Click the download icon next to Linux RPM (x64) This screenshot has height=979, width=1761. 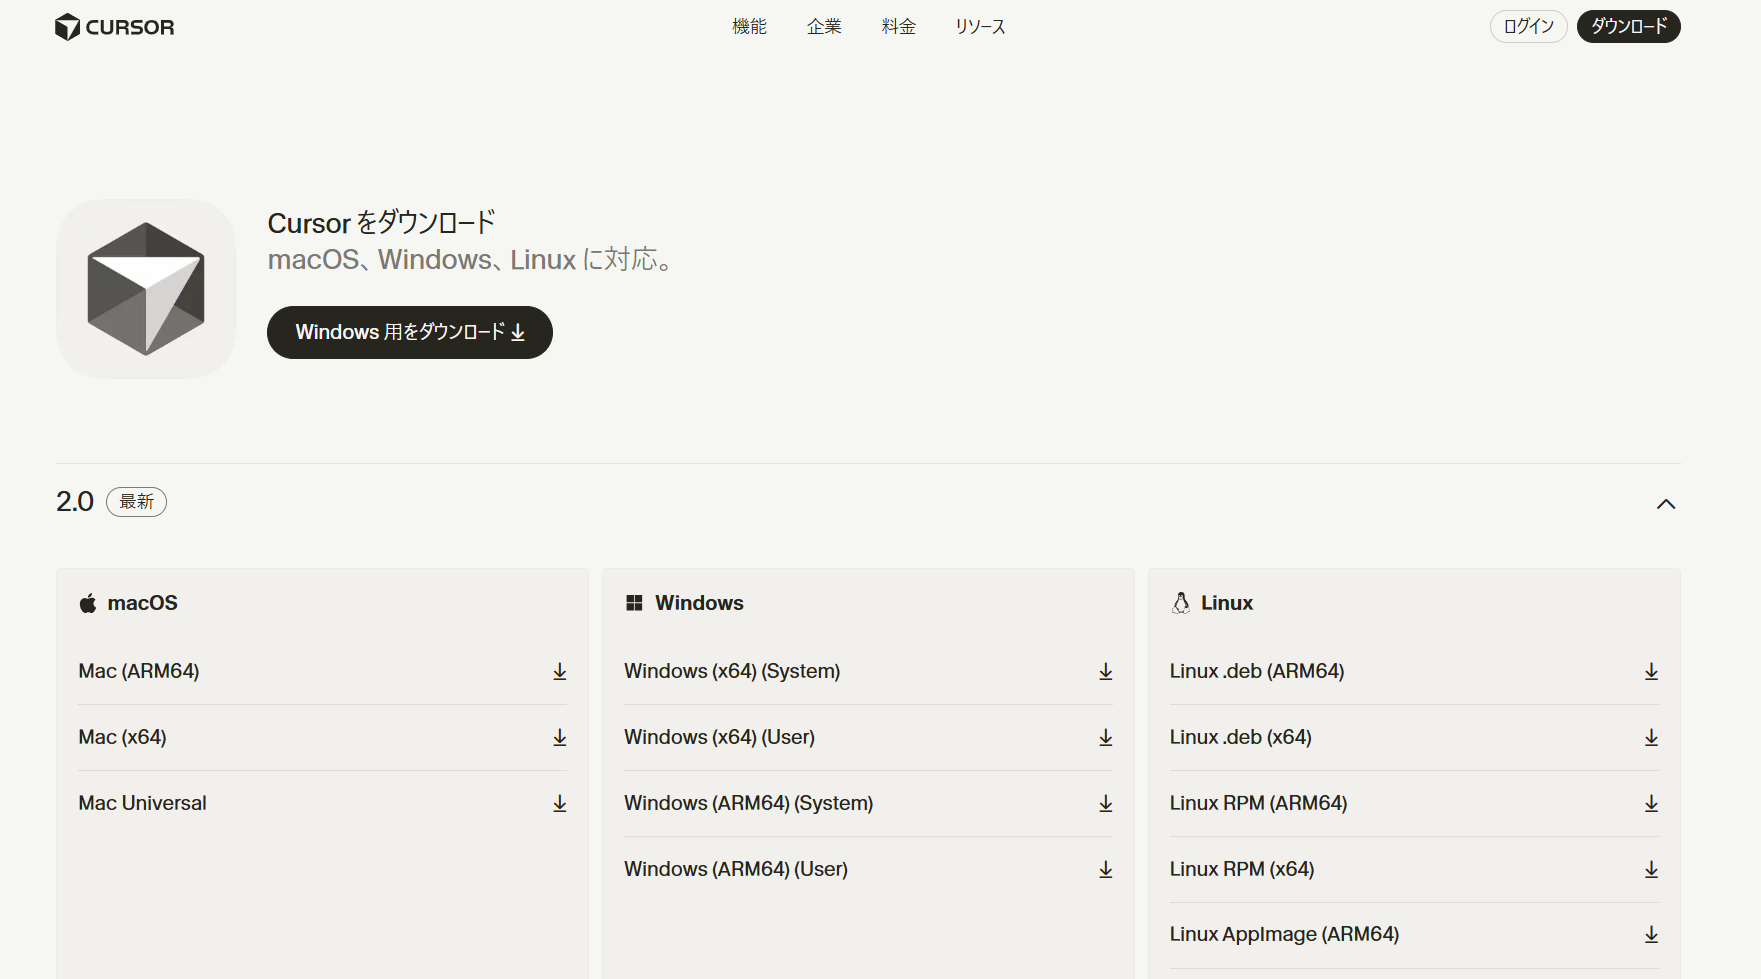click(x=1651, y=869)
